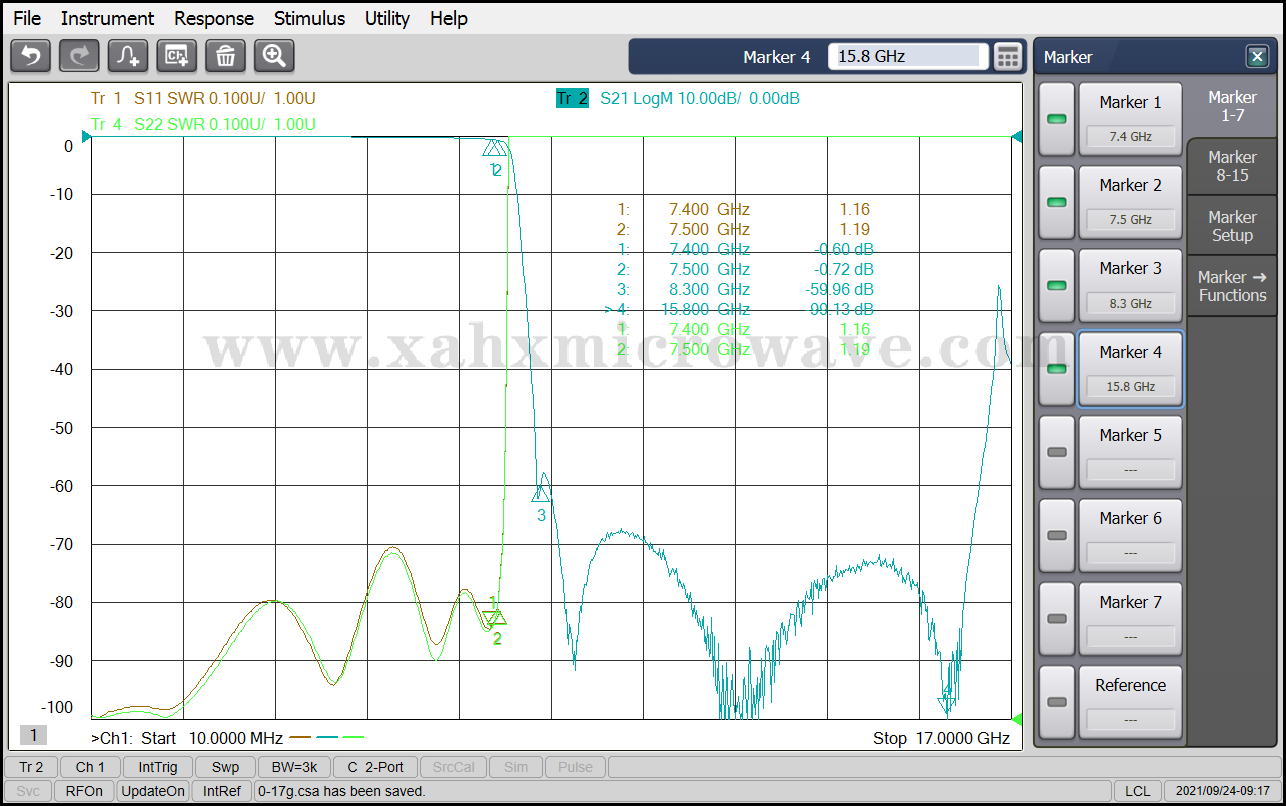Viewport: 1286px width, 806px height.
Task: Click the Reference marker button
Action: pyautogui.click(x=1130, y=701)
